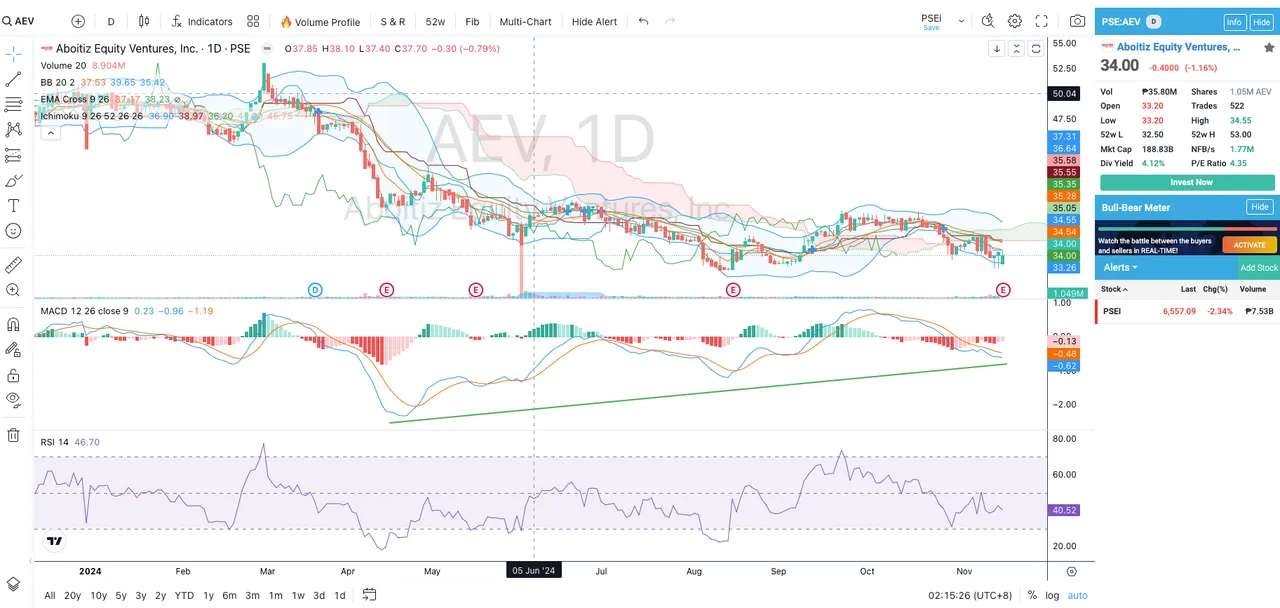Viewport: 1280px width, 608px height.
Task: Toggle the 52w high-low lines
Action: point(436,21)
